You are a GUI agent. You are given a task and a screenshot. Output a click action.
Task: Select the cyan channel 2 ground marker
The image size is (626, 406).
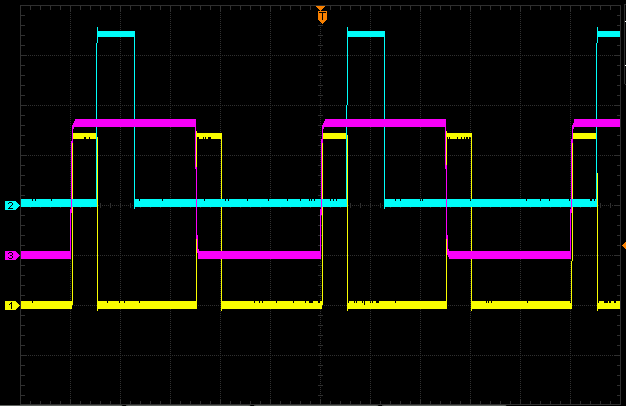12,205
